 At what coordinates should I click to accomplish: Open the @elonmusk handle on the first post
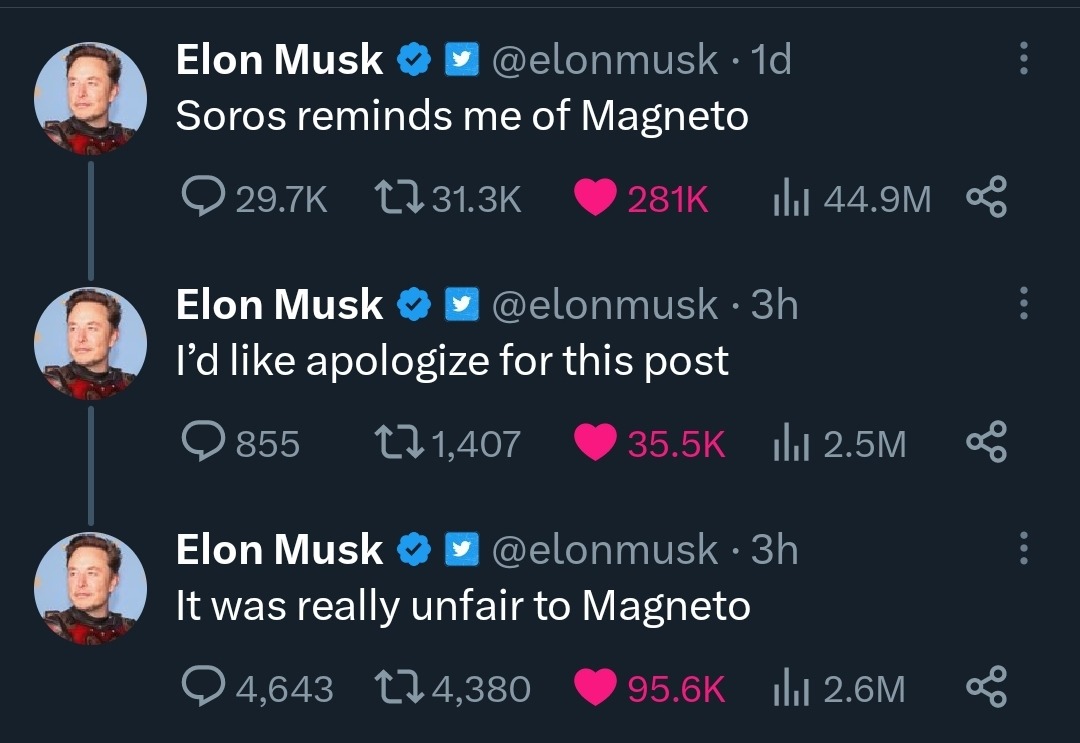click(604, 60)
